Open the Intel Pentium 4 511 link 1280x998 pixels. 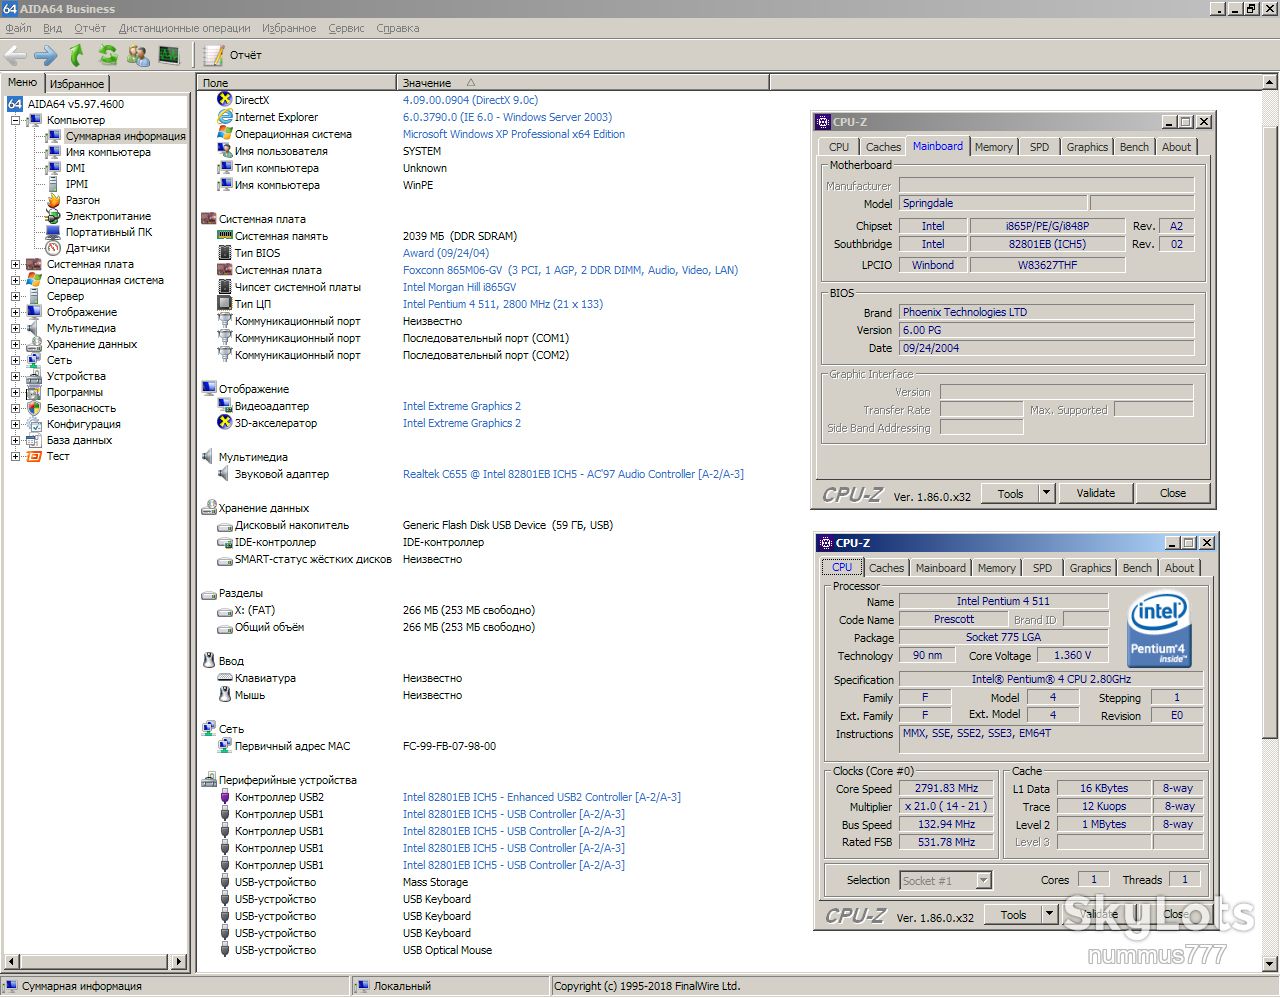click(x=503, y=304)
